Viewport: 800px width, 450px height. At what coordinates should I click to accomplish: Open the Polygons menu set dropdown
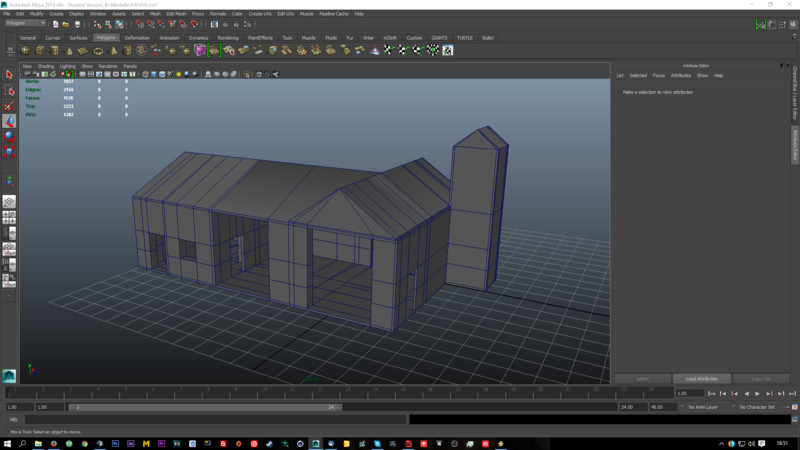tap(25, 23)
